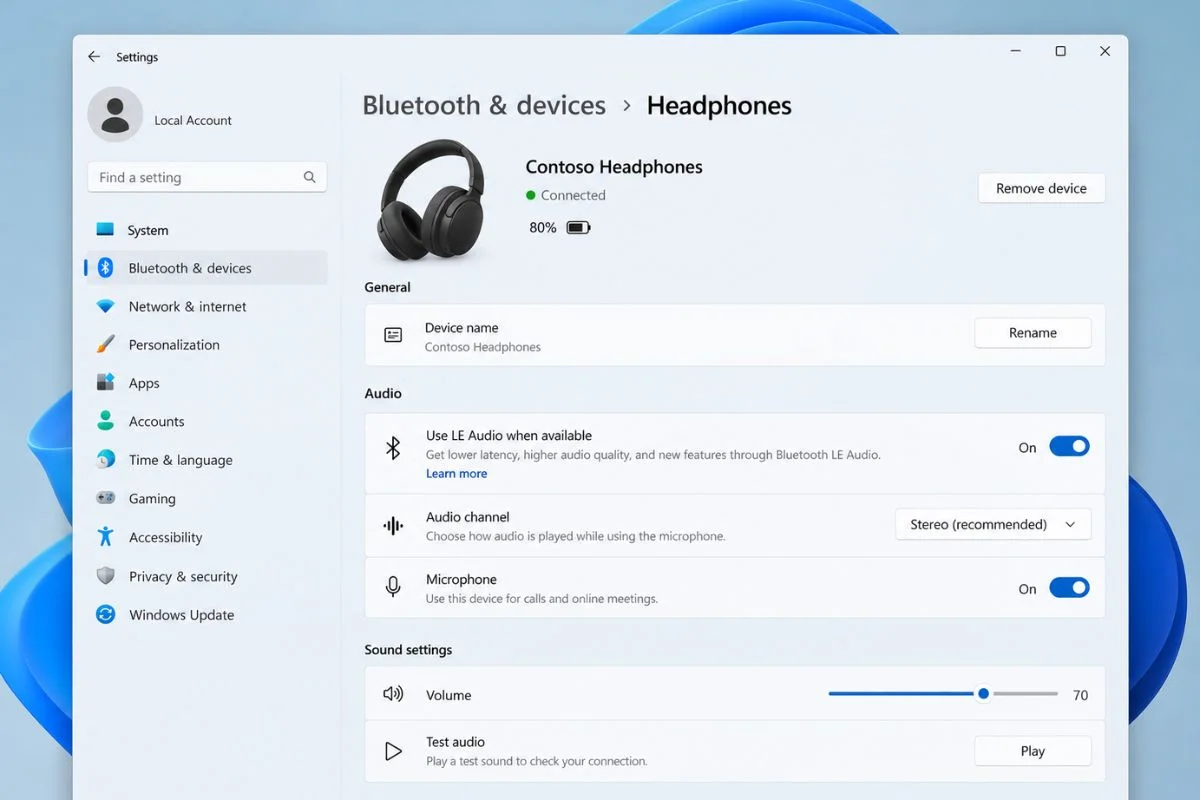Go to Gaming settings
This screenshot has height=800, width=1200.
[x=206, y=498]
